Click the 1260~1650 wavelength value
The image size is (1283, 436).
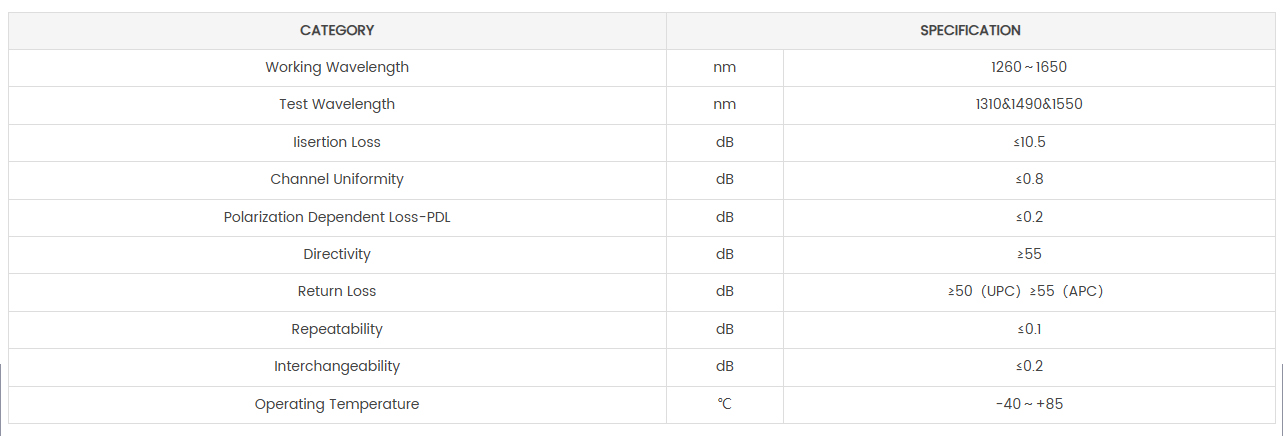tap(1029, 67)
